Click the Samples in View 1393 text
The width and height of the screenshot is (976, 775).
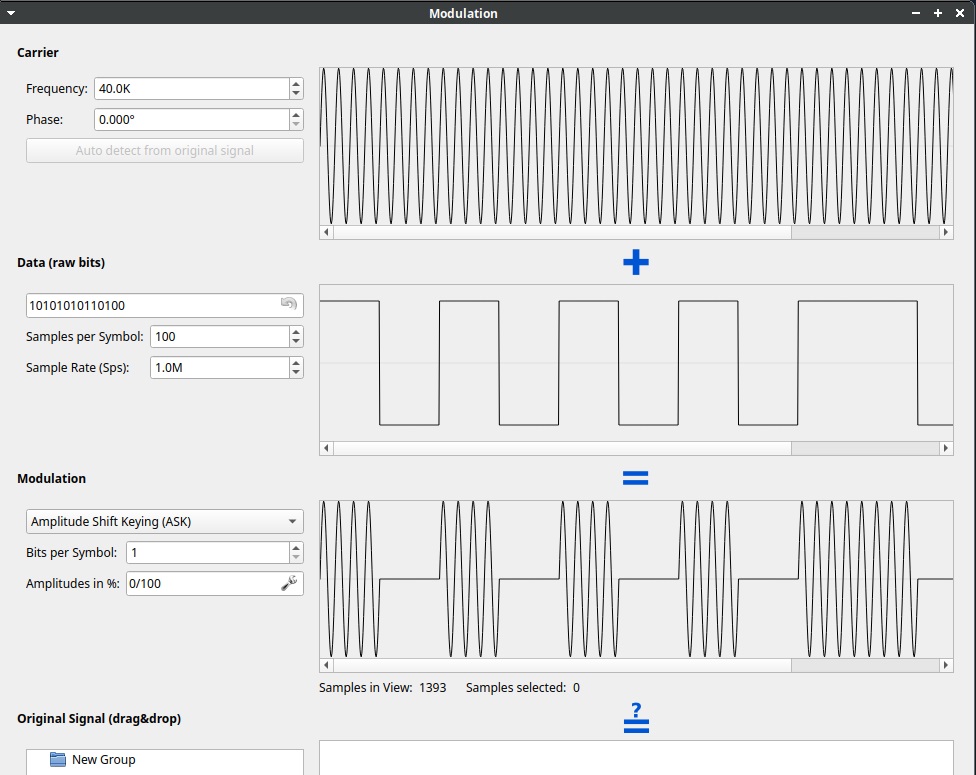coord(382,687)
